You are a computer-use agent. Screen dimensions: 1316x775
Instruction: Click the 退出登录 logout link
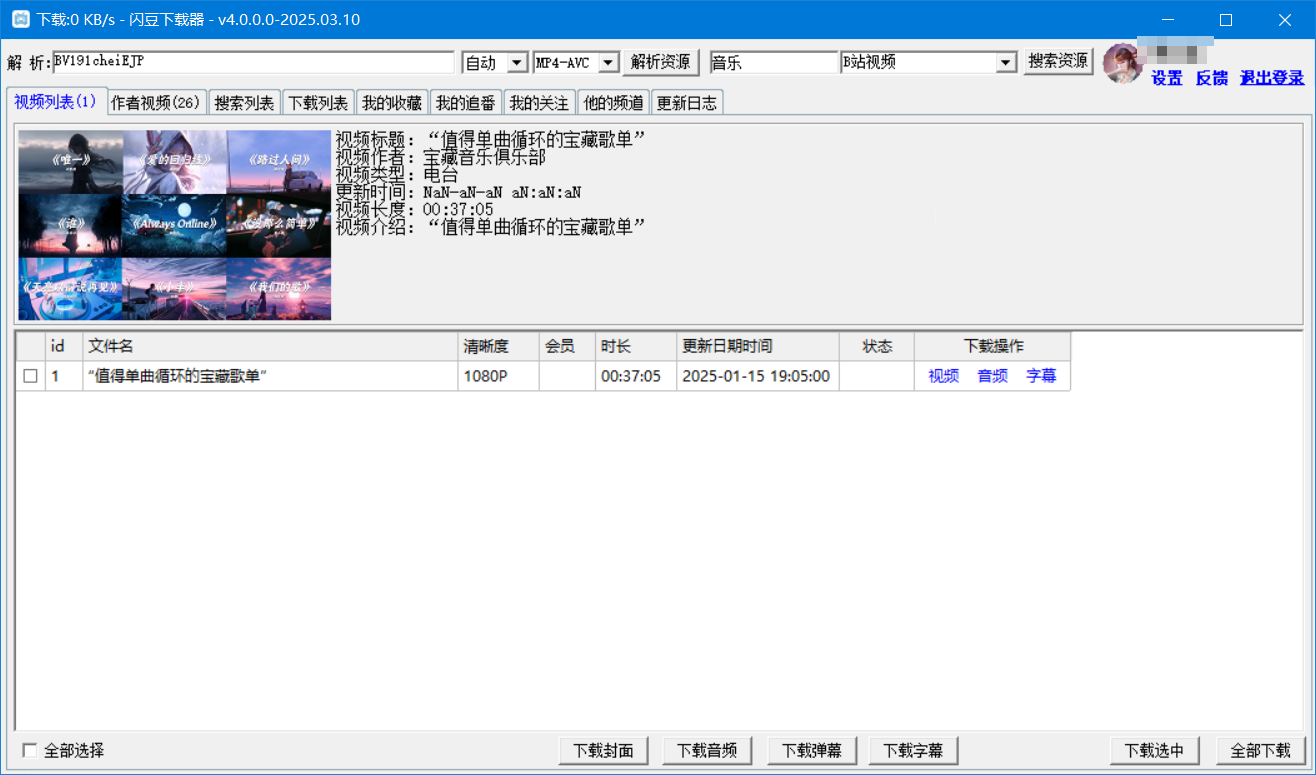click(x=1272, y=78)
